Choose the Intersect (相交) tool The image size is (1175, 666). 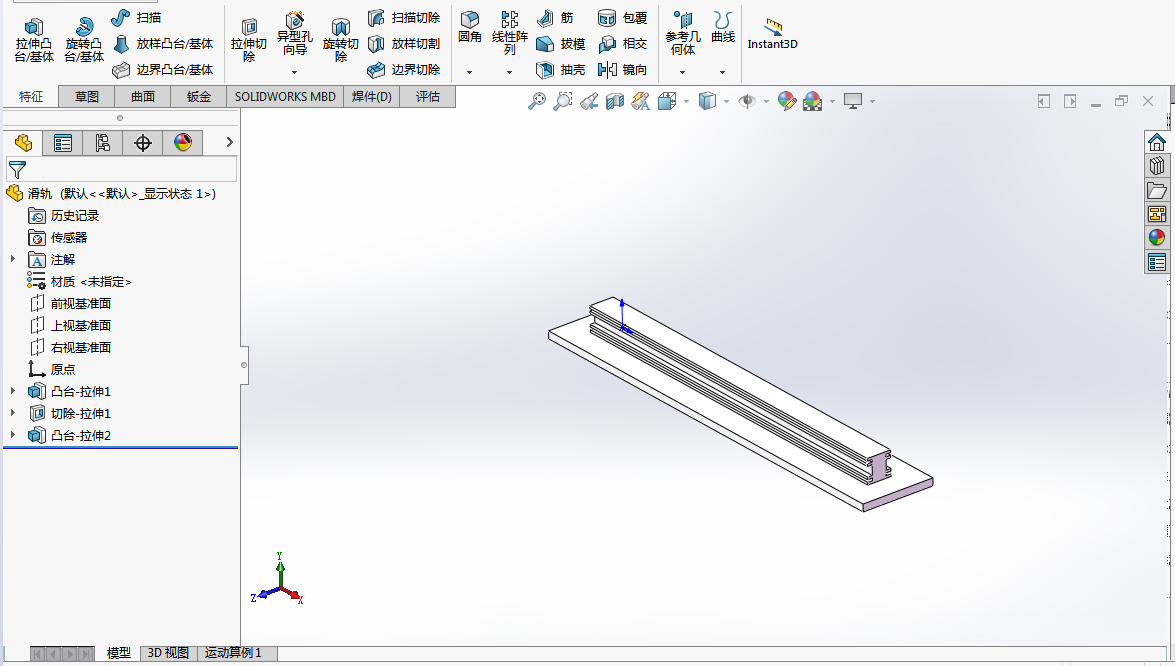(623, 44)
